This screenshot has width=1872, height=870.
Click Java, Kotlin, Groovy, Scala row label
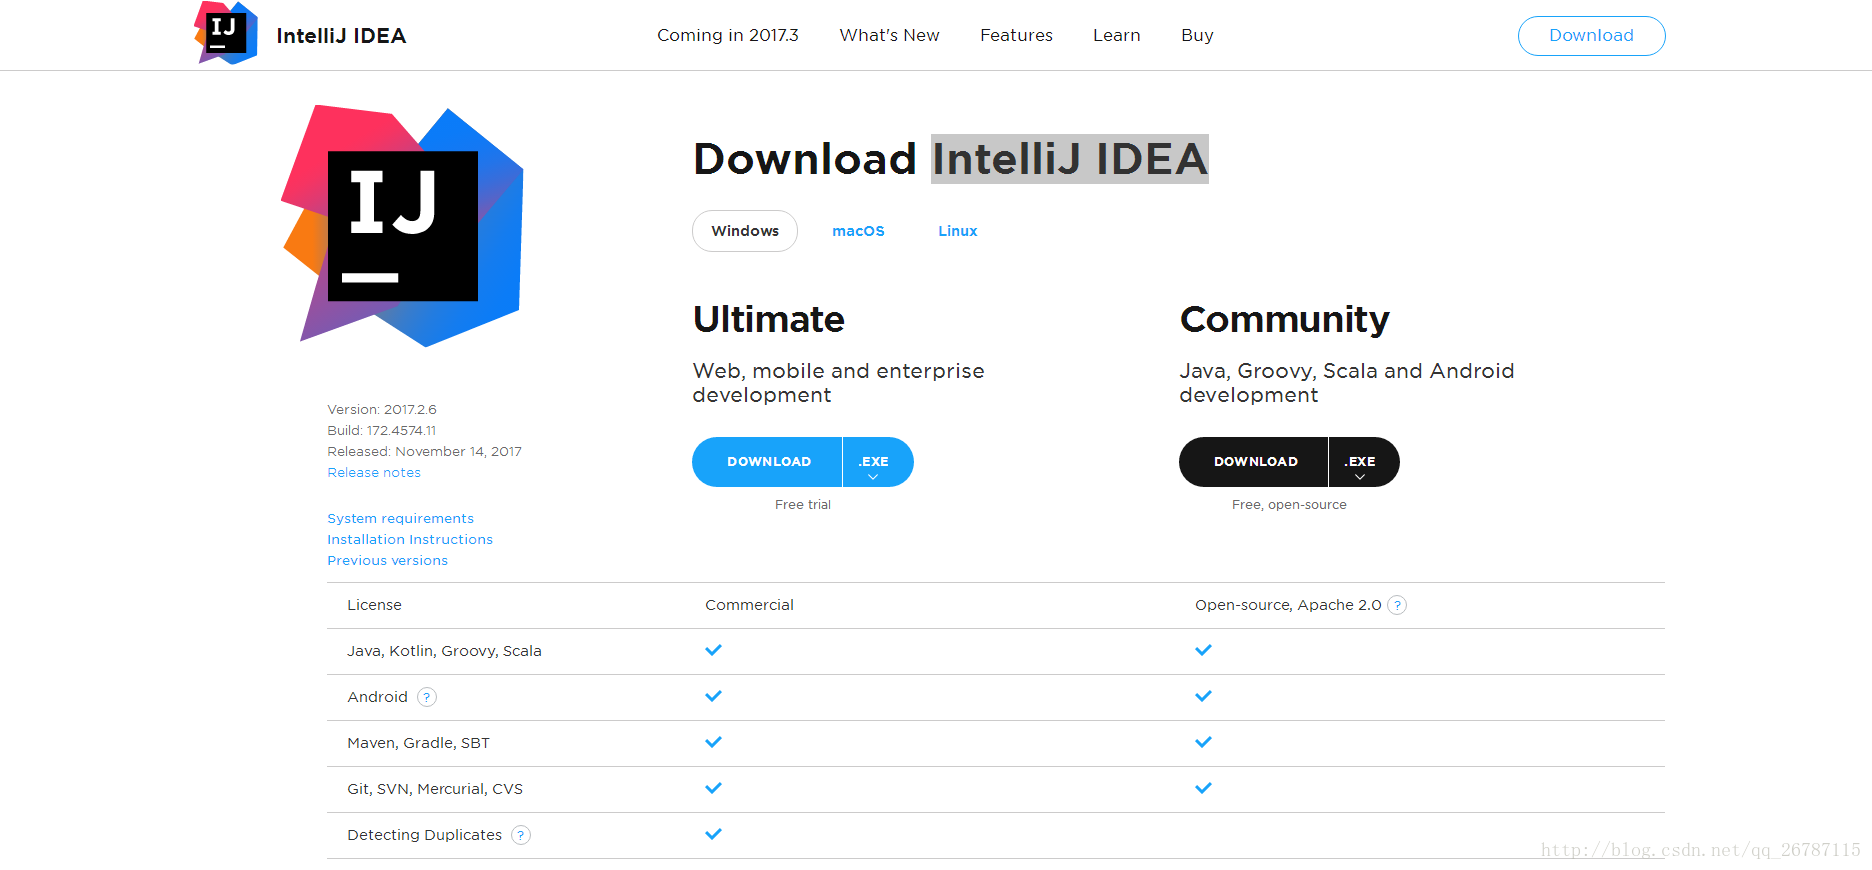pos(444,651)
